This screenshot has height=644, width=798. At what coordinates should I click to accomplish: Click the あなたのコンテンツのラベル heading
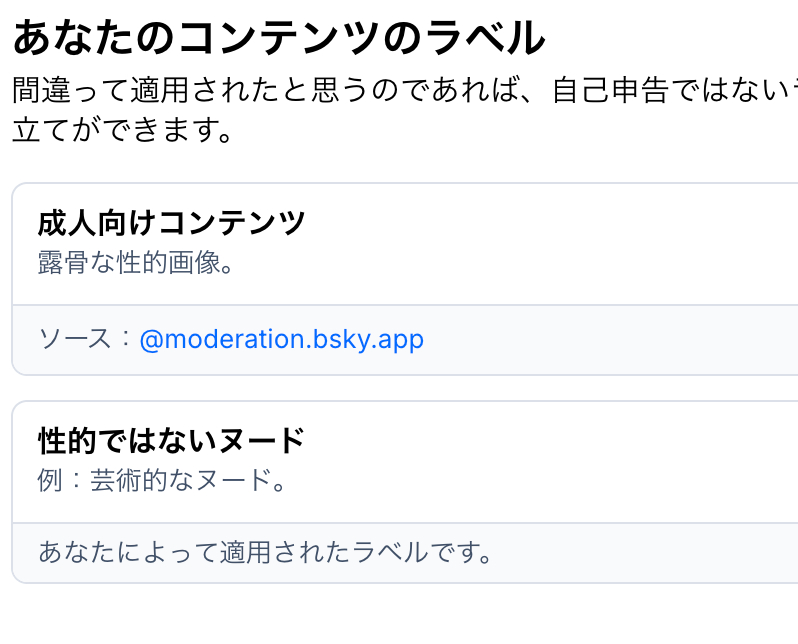[x=279, y=38]
